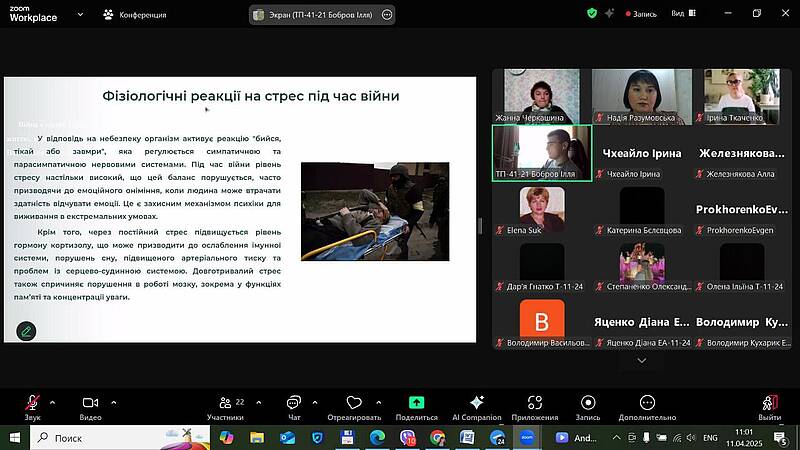The width and height of the screenshot is (800, 450).
Task: Unmute microphone with the Звук button
Action: [x=32, y=403]
